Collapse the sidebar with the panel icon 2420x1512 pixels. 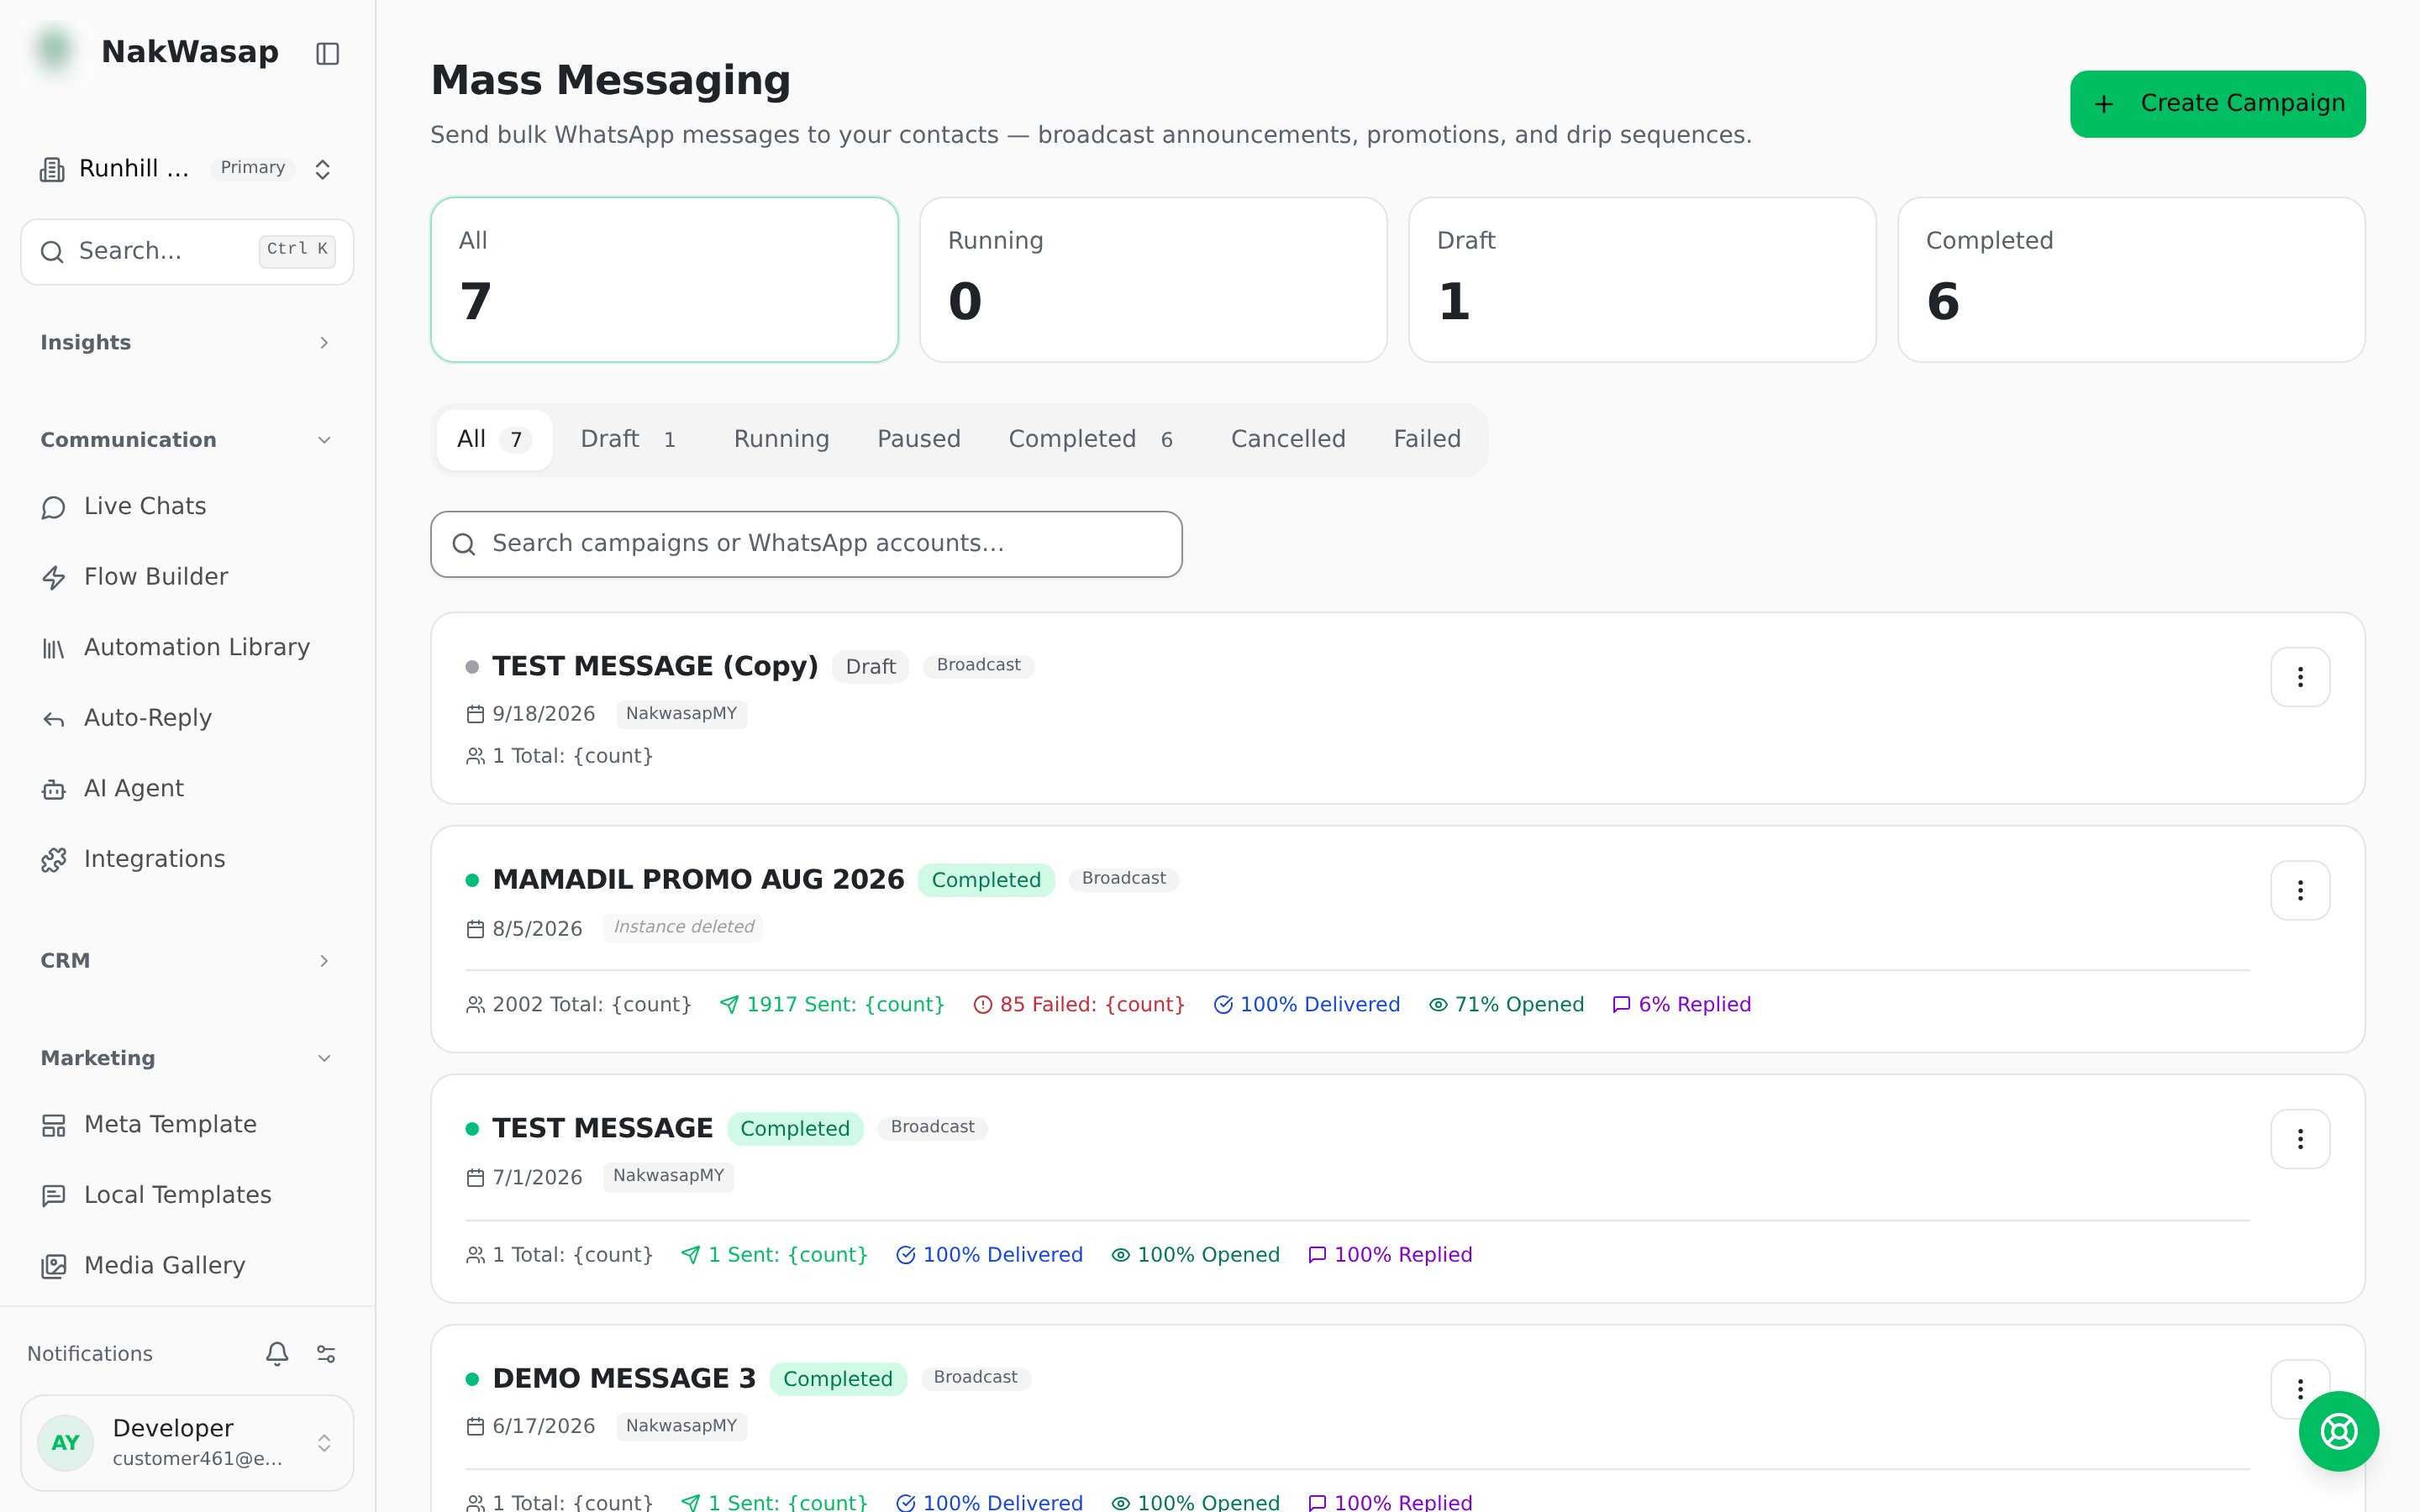coord(327,53)
